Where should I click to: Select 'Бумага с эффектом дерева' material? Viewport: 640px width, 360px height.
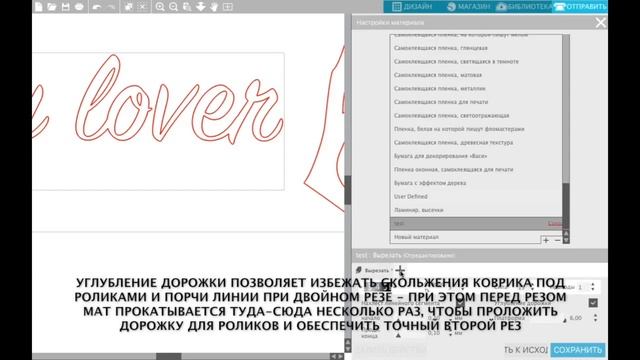pyautogui.click(x=476, y=183)
